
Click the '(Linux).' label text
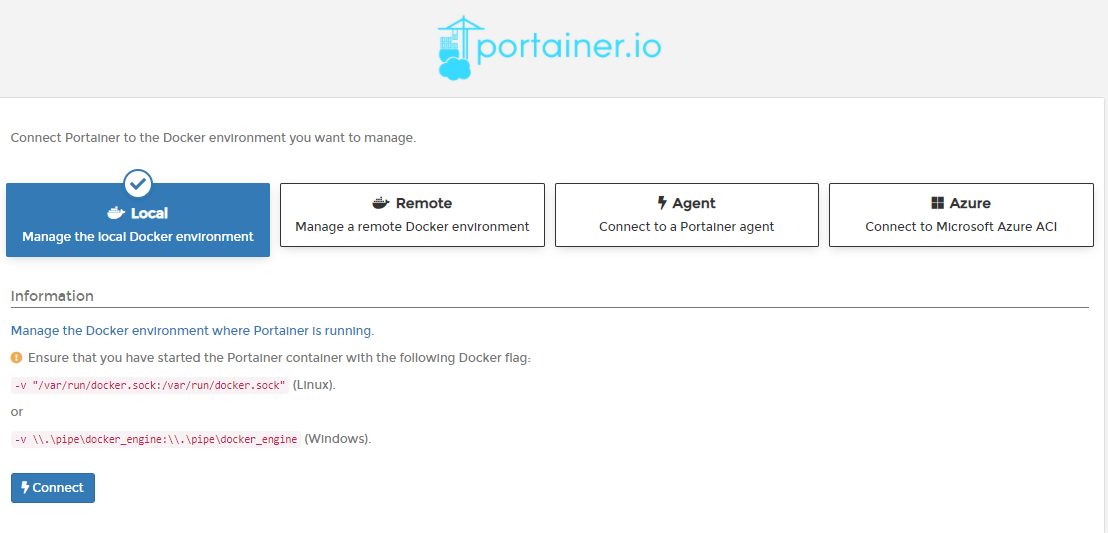tap(314, 385)
